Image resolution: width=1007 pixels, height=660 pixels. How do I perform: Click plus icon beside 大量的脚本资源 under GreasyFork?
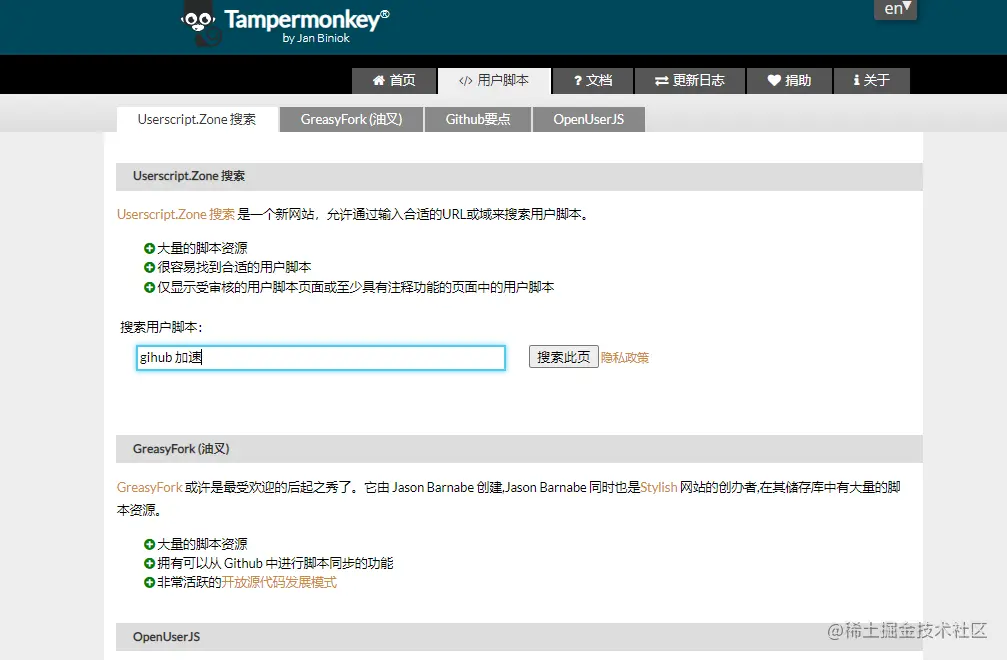[149, 544]
